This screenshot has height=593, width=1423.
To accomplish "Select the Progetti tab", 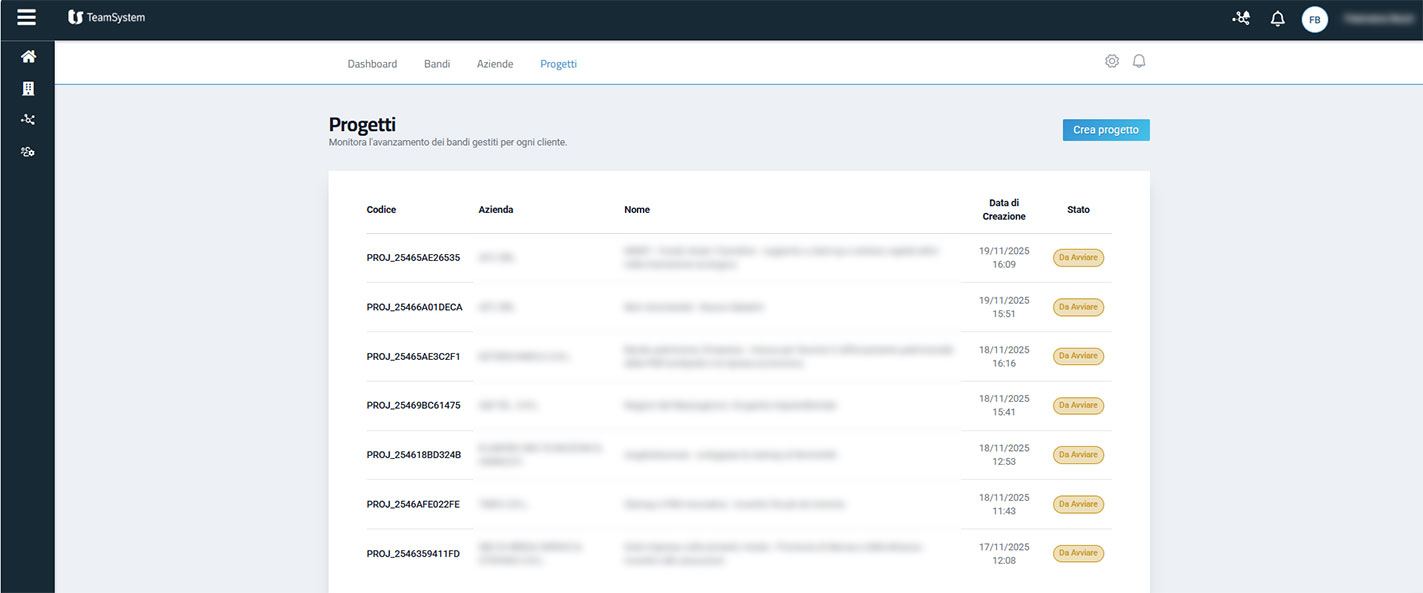I will coord(558,64).
